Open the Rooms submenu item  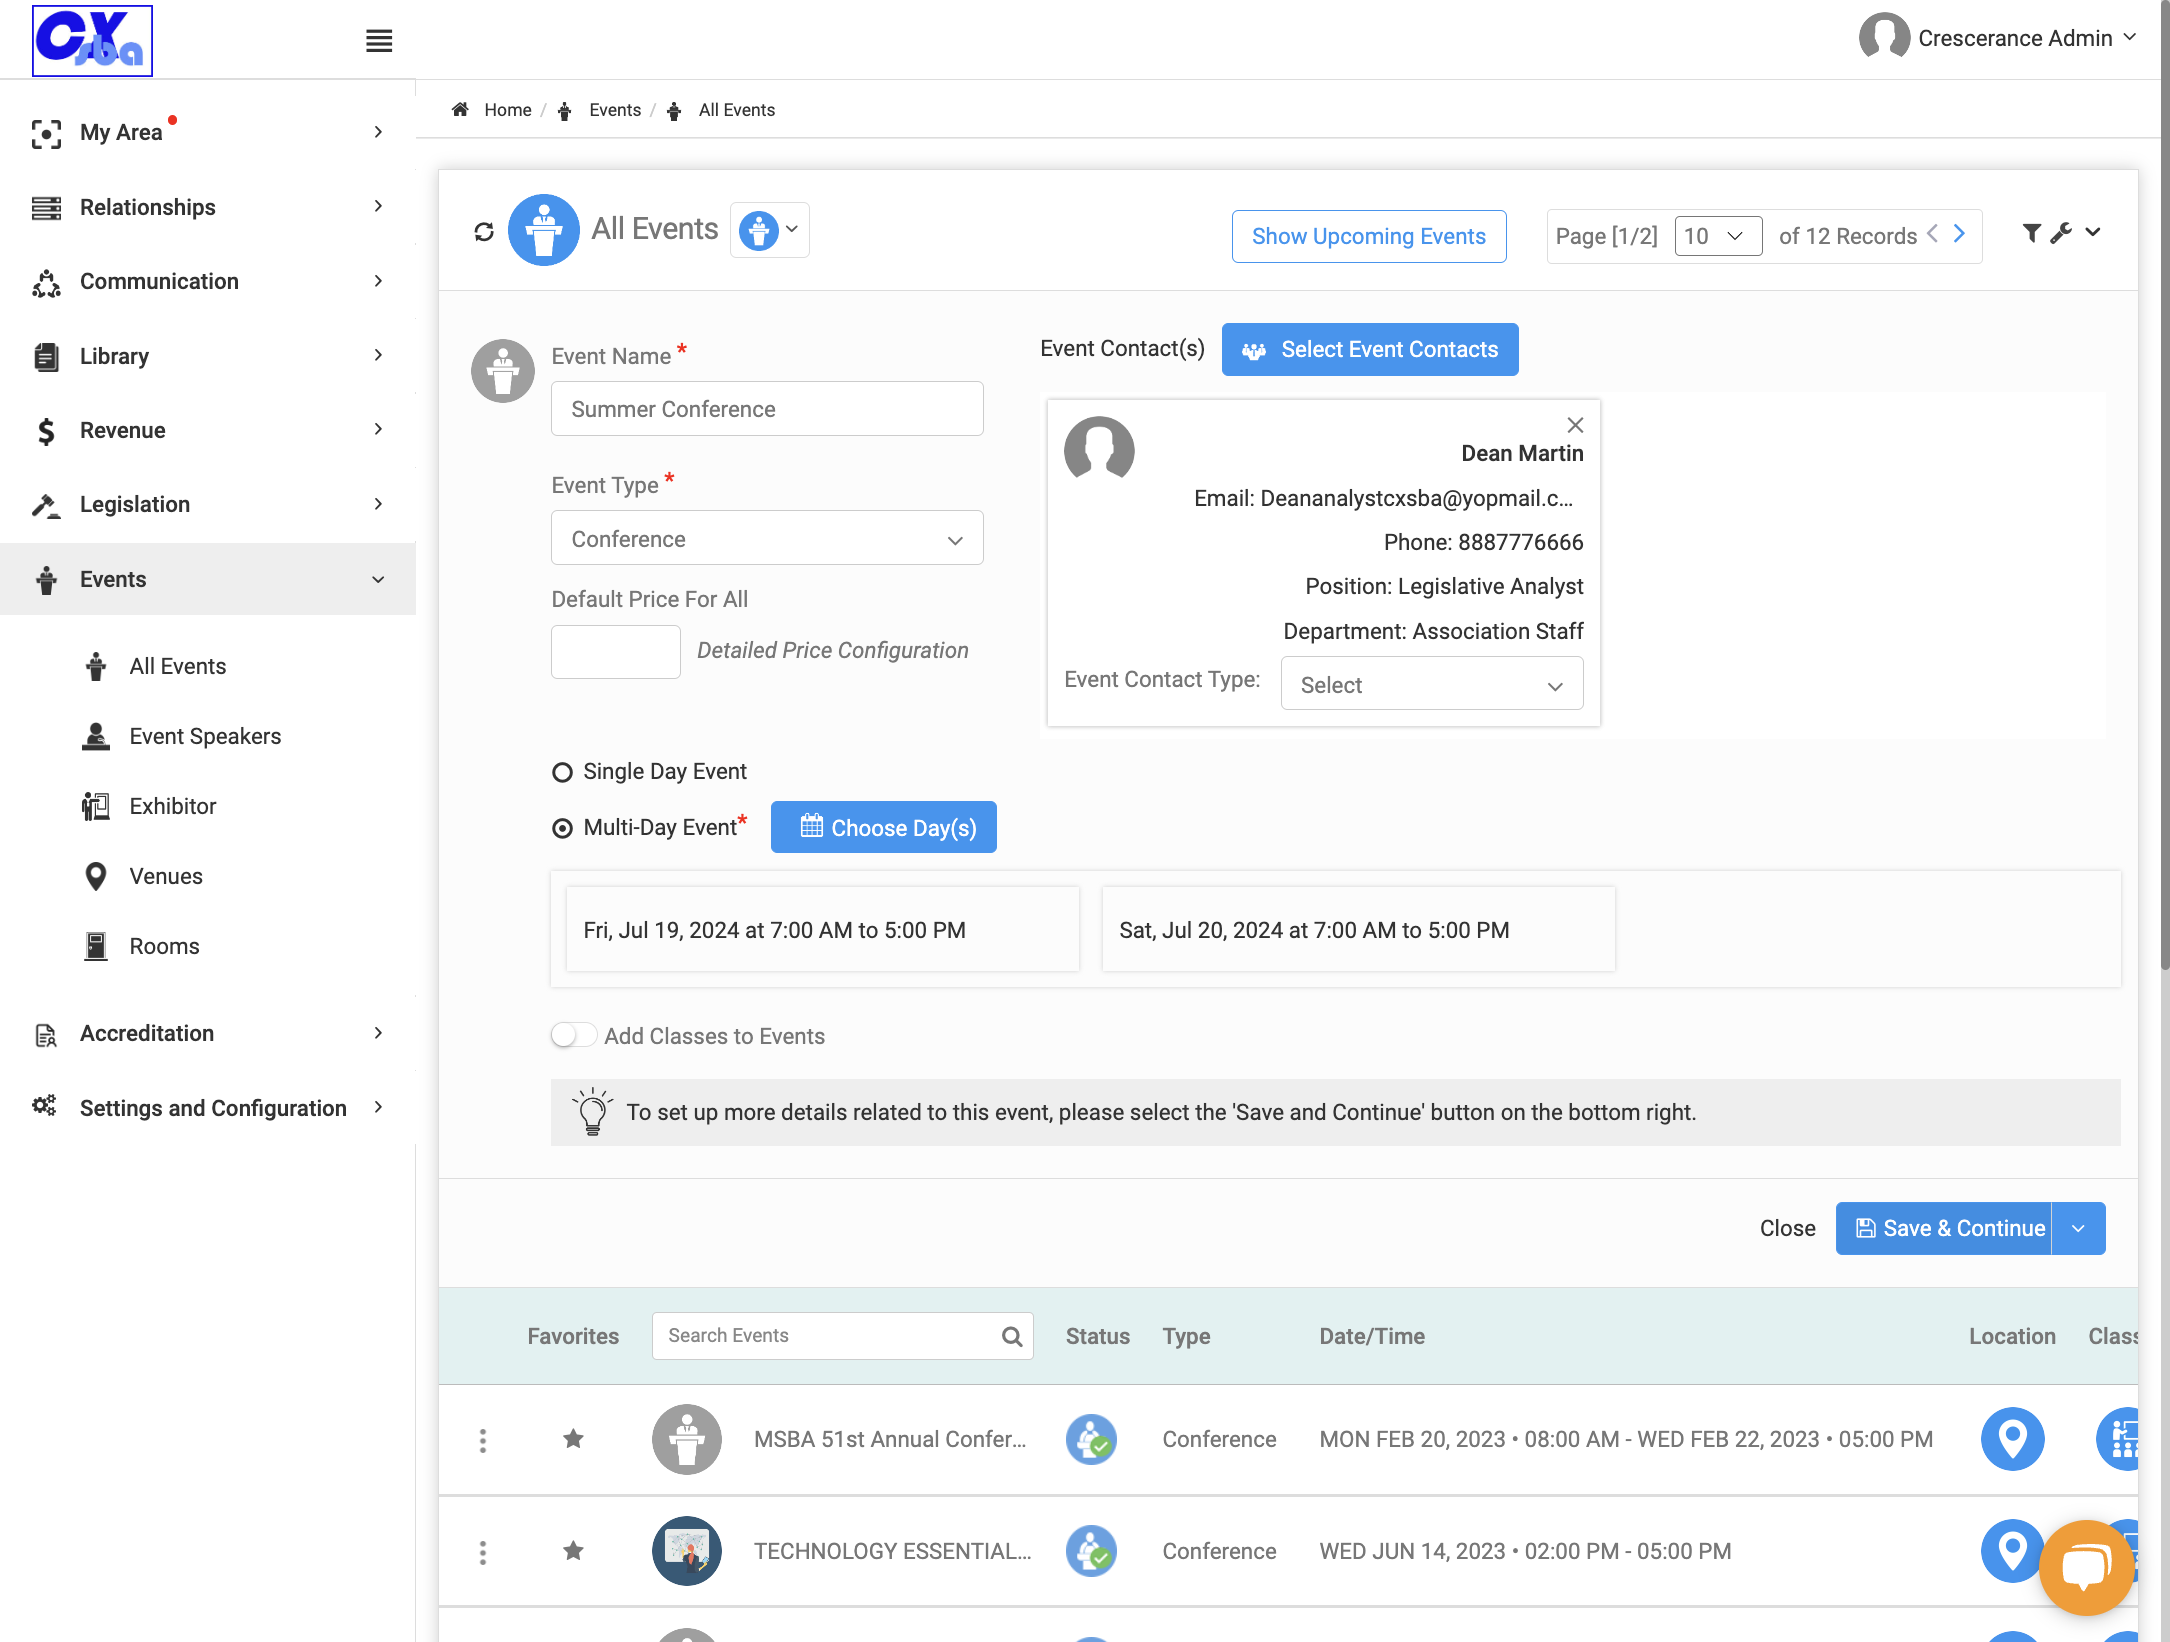click(x=164, y=946)
